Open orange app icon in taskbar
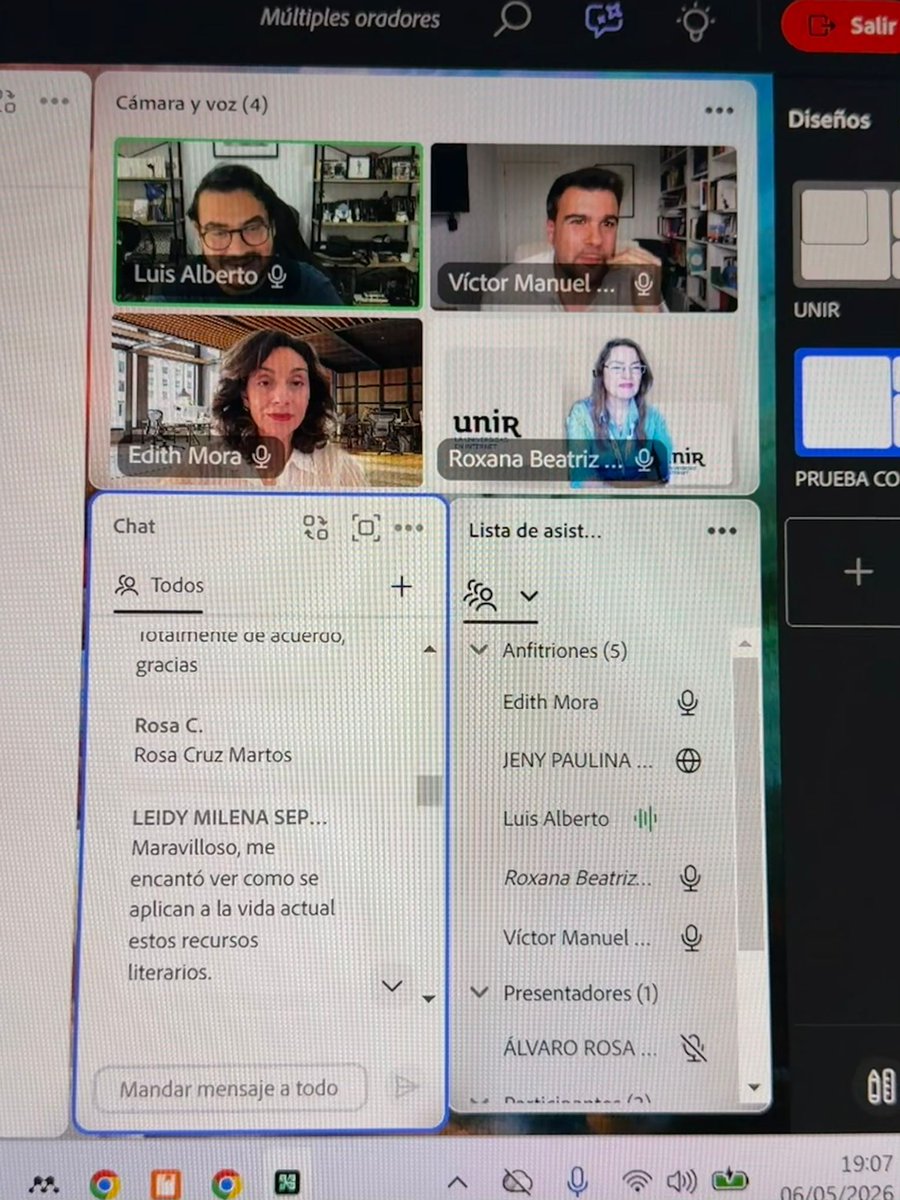 point(166,1185)
